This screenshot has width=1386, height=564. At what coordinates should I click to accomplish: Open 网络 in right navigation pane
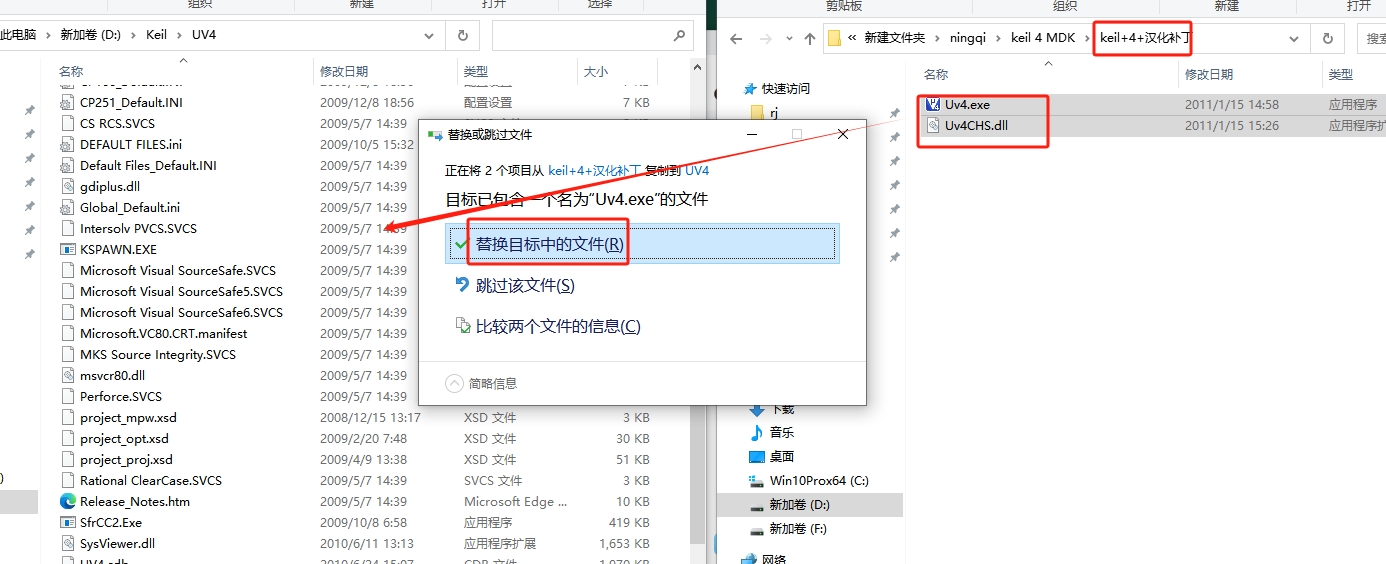point(774,559)
